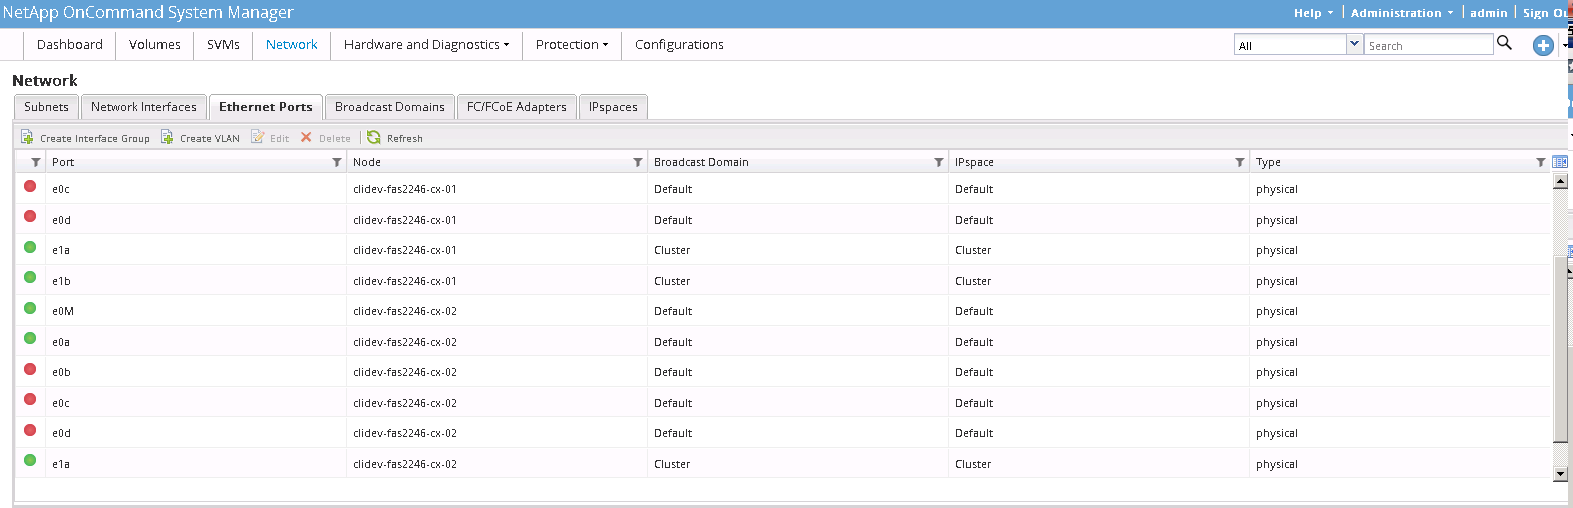Switch to the Network Interfaces tab

coord(144,107)
